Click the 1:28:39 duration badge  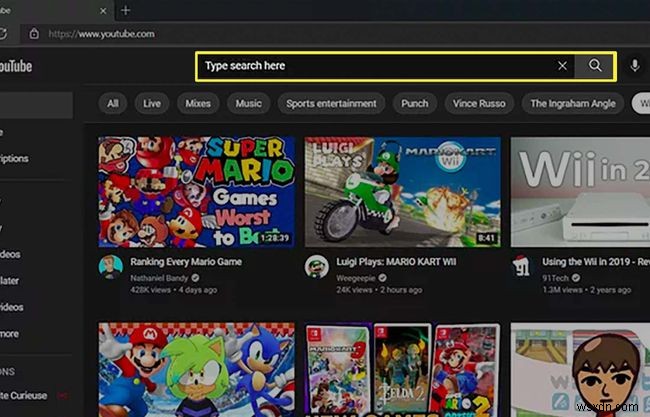click(x=274, y=238)
